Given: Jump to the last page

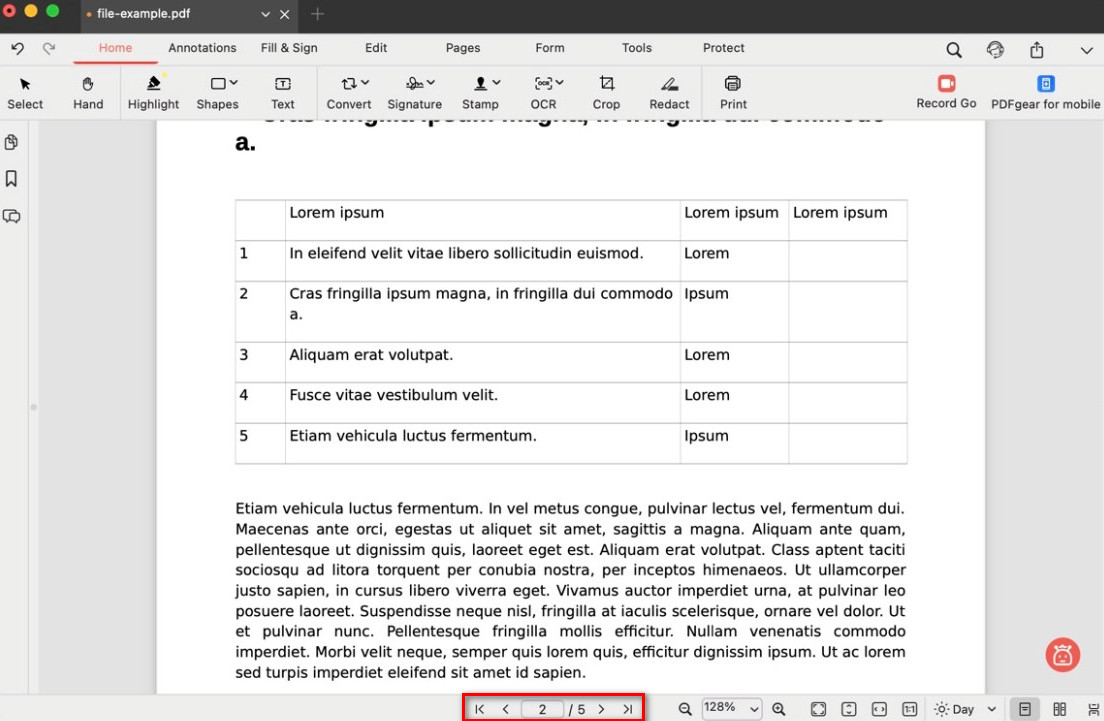Looking at the screenshot, I should click(x=627, y=709).
